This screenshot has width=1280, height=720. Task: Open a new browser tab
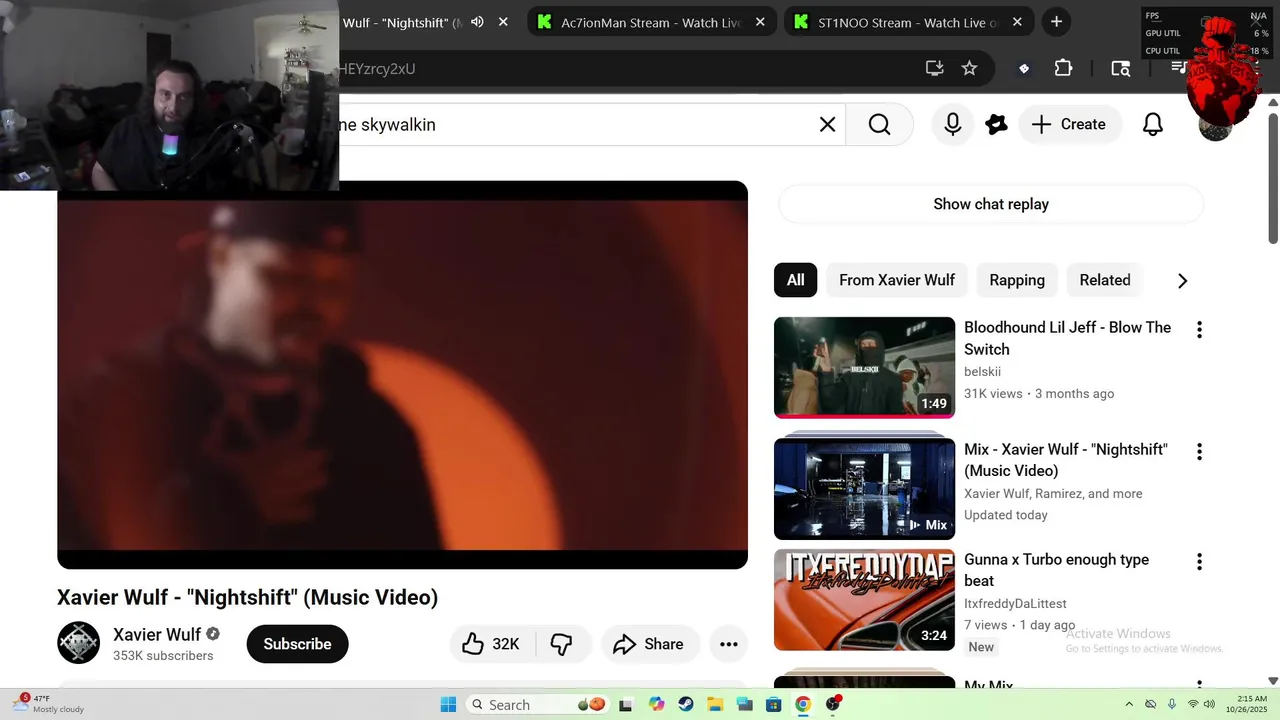pos(1056,22)
